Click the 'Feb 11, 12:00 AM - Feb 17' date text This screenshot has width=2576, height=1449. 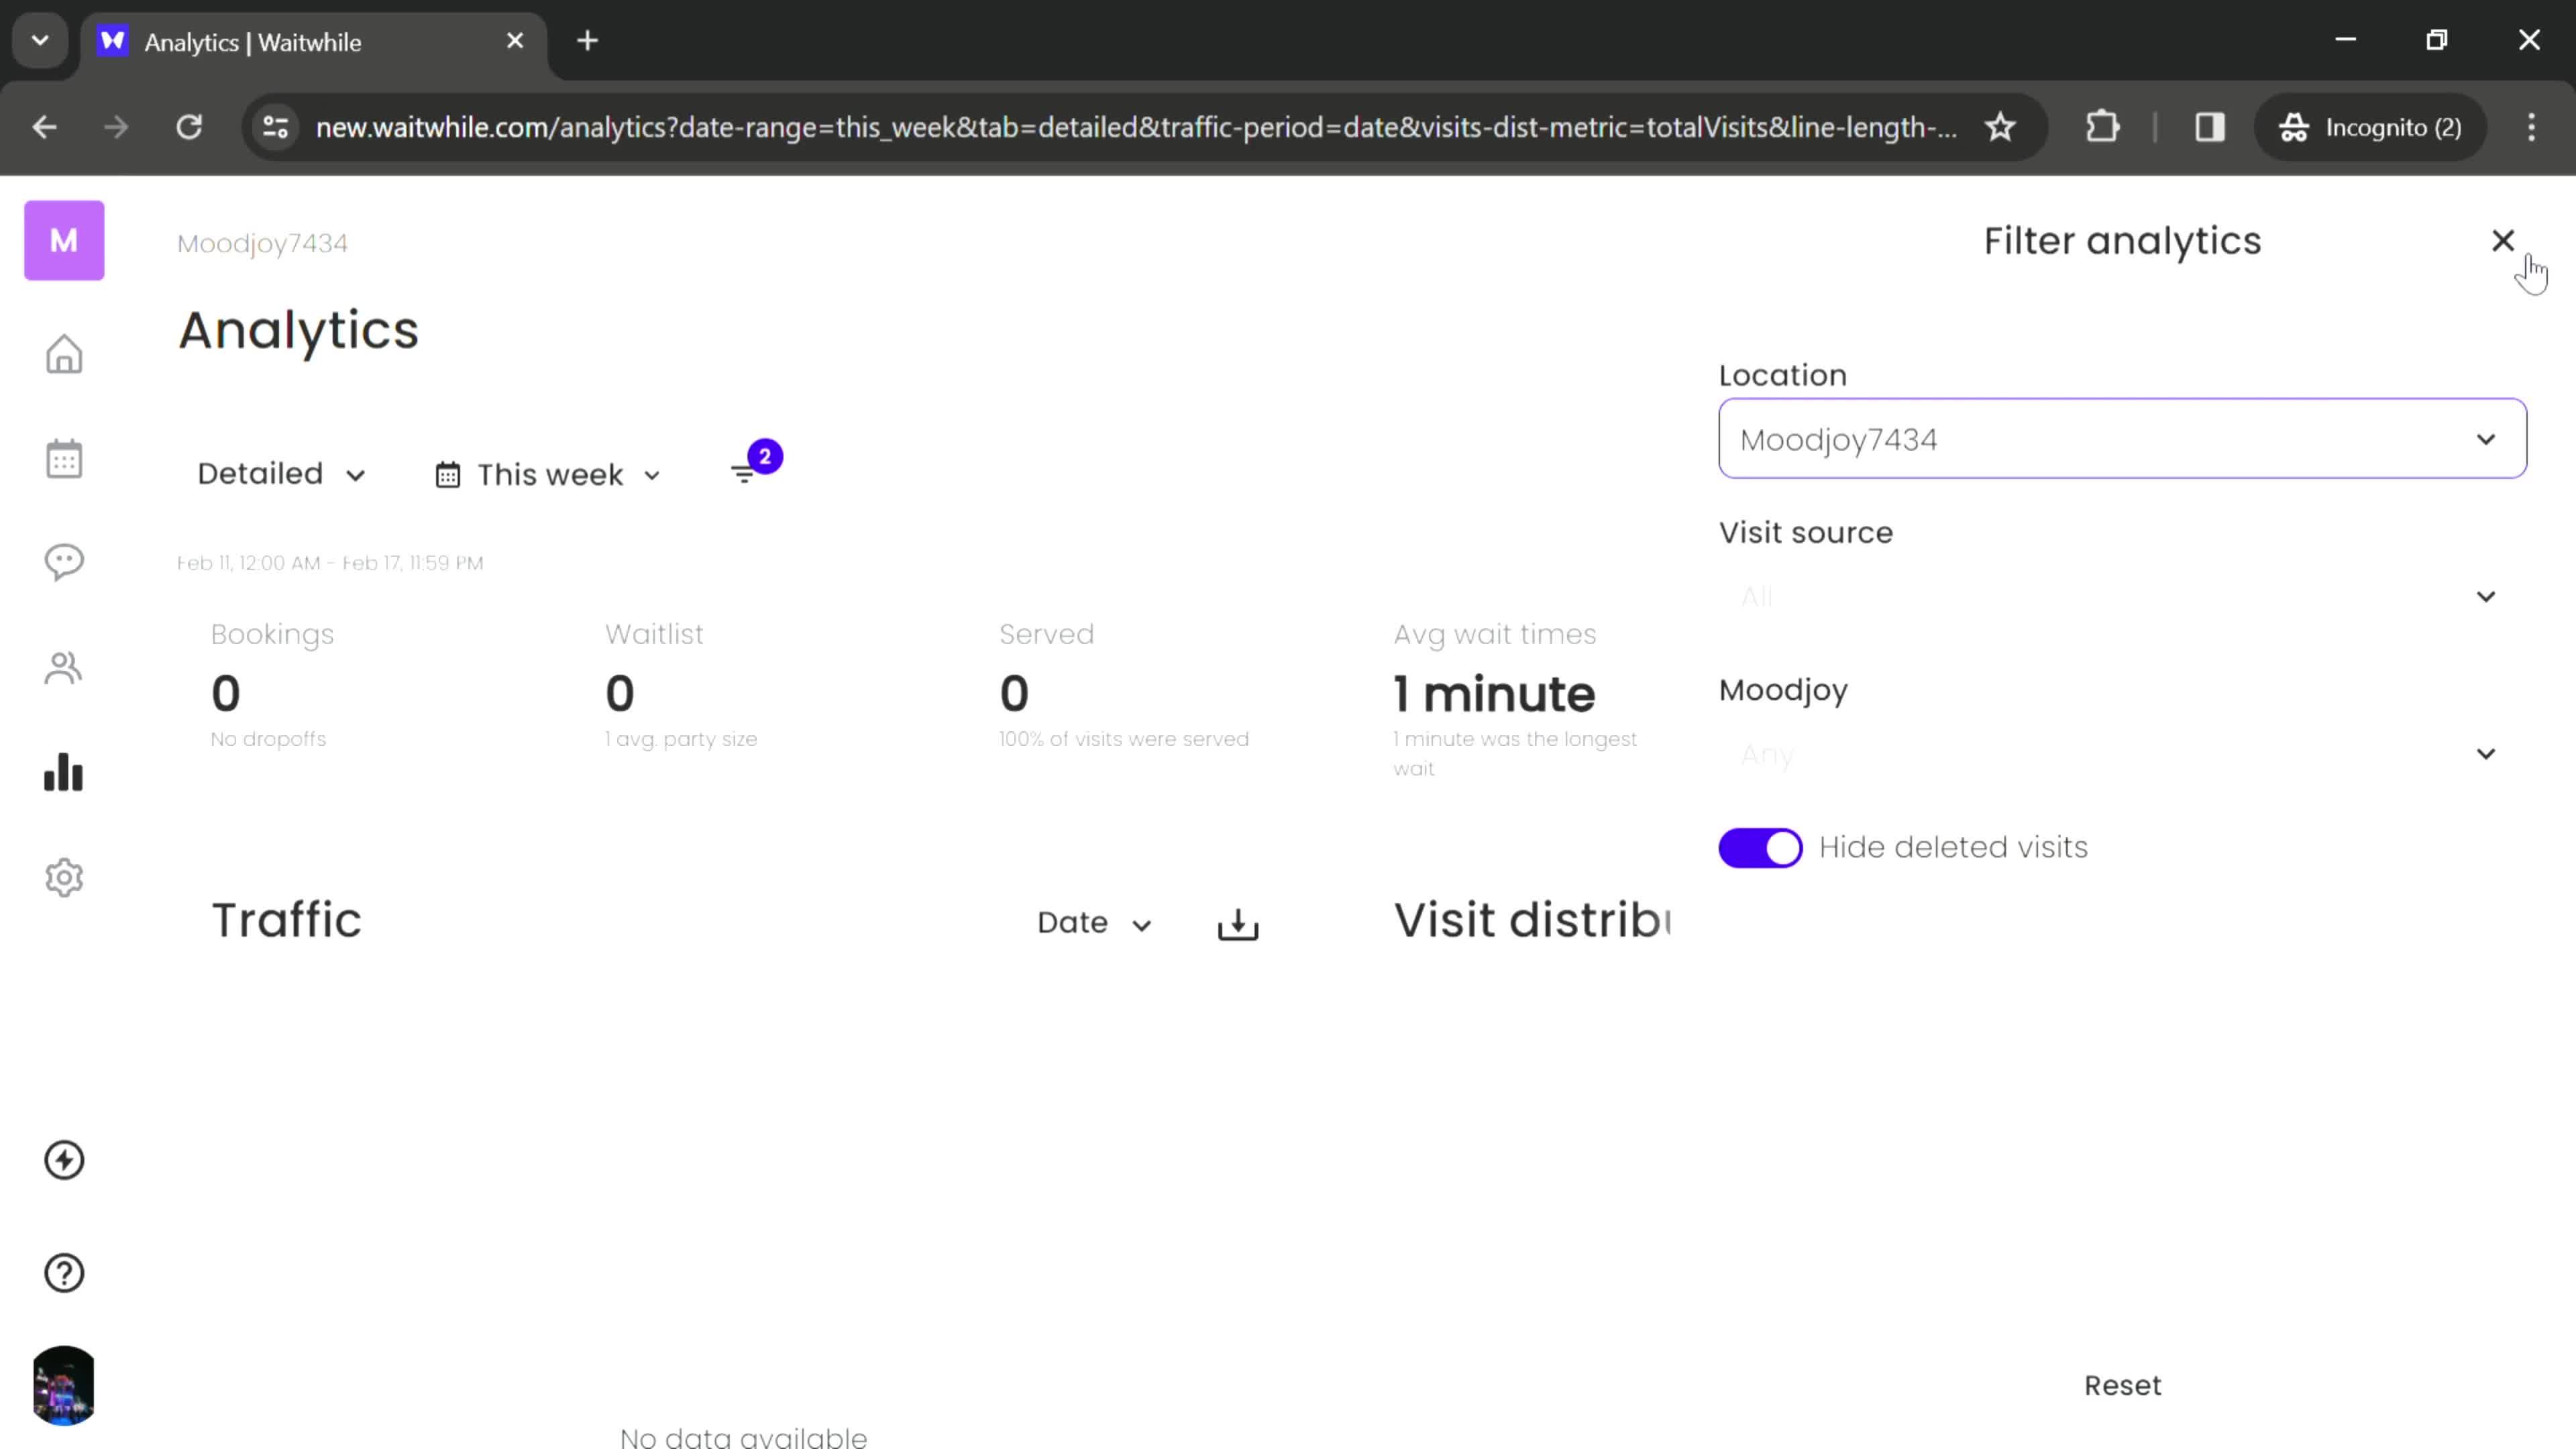point(330,563)
